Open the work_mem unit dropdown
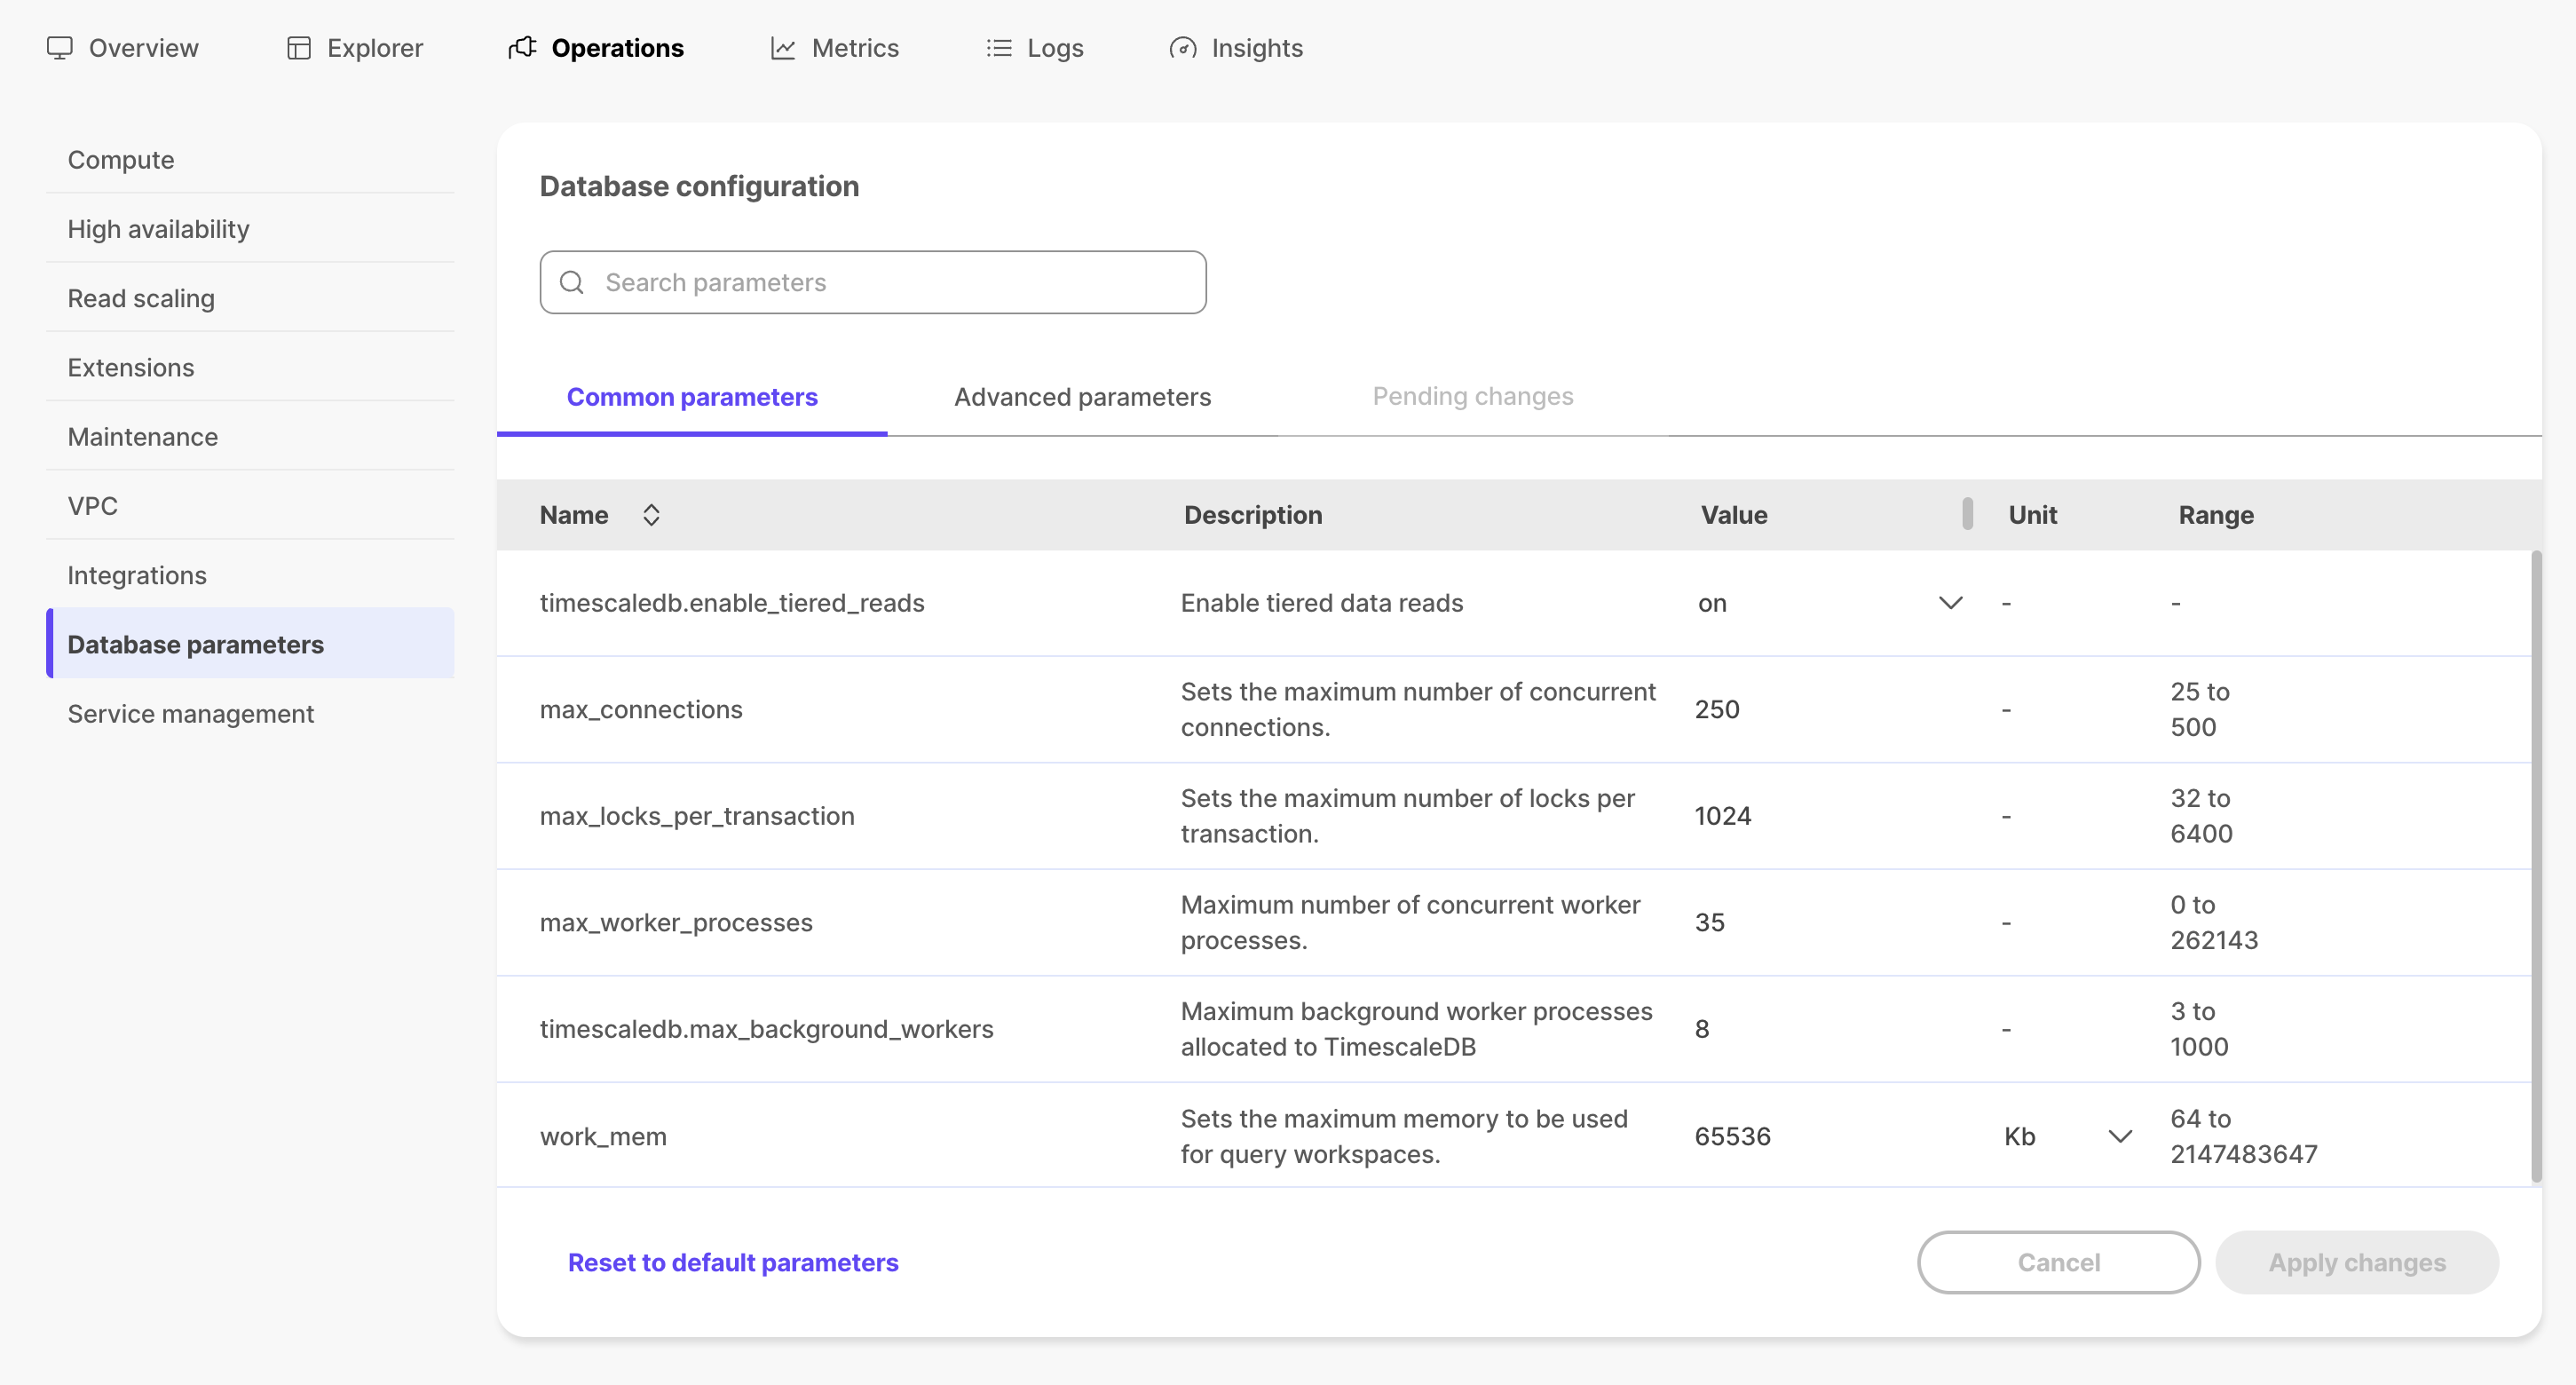Image resolution: width=2576 pixels, height=1385 pixels. coord(2119,1135)
